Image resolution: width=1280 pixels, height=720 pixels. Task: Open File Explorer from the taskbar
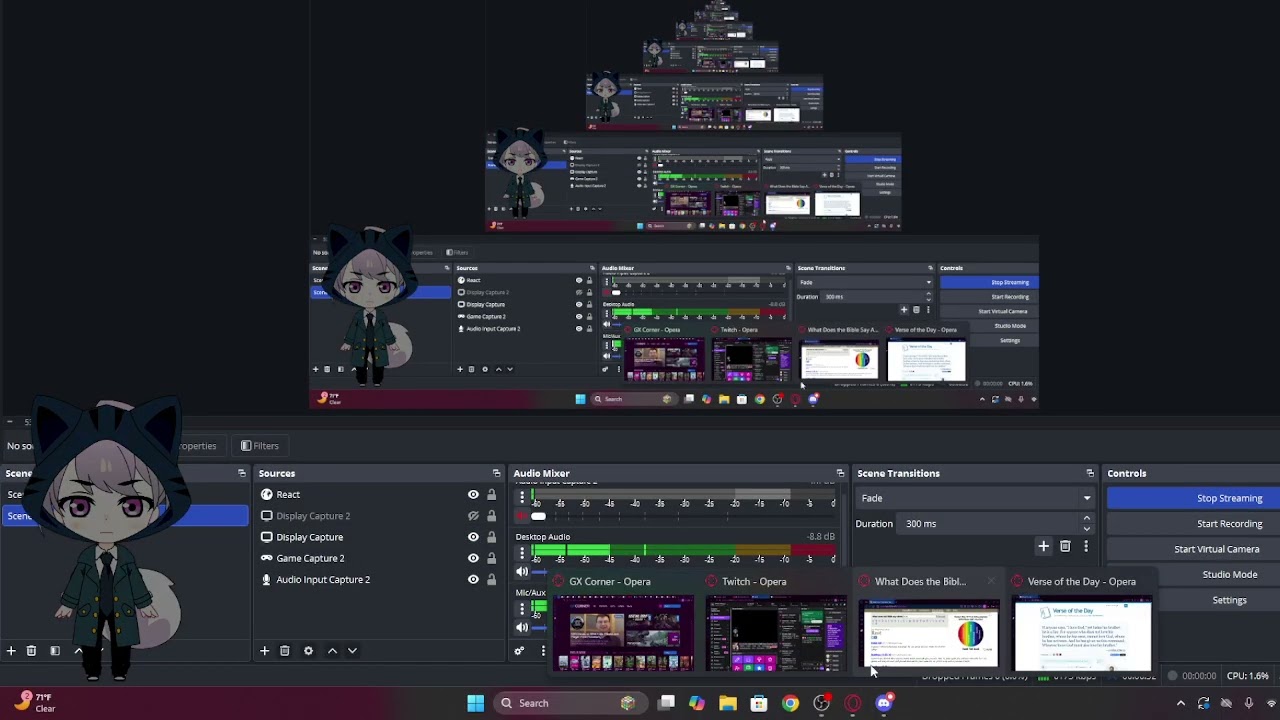[728, 703]
